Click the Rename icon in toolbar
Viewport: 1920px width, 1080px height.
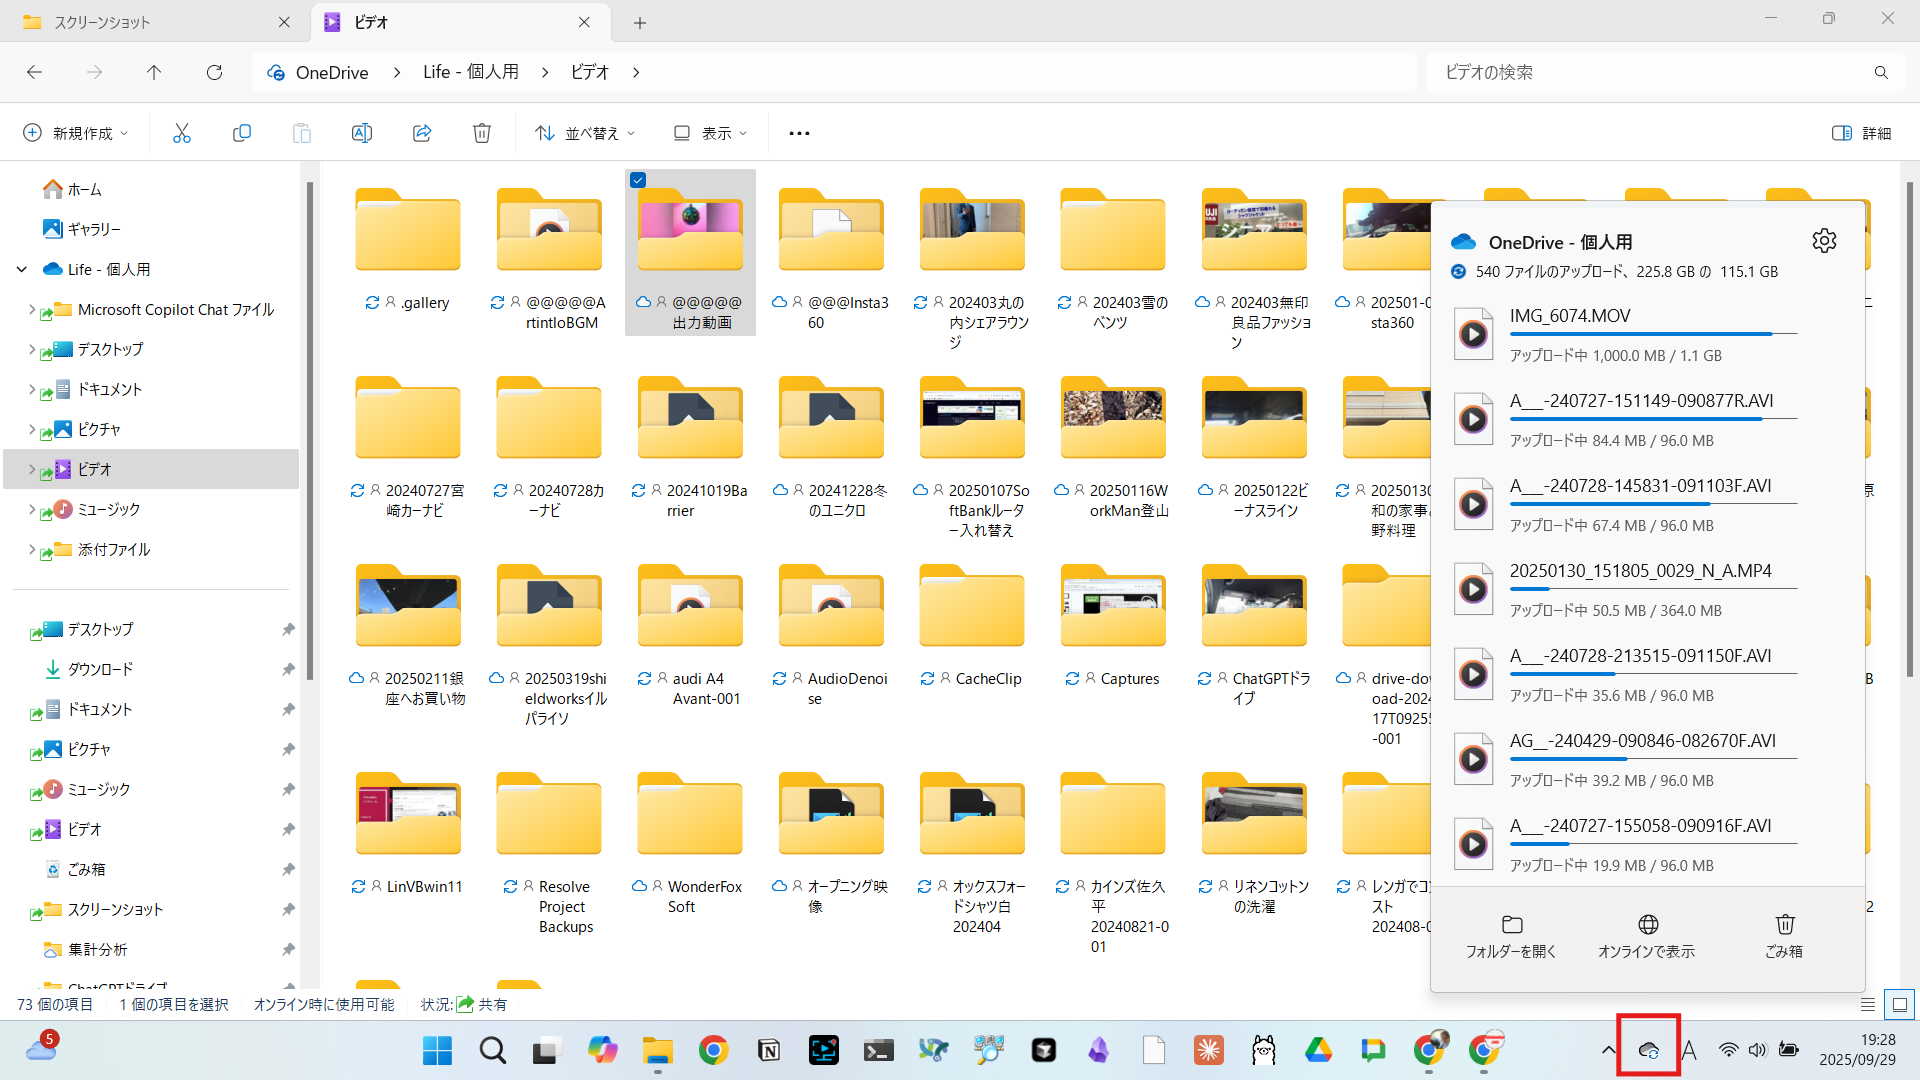click(361, 133)
